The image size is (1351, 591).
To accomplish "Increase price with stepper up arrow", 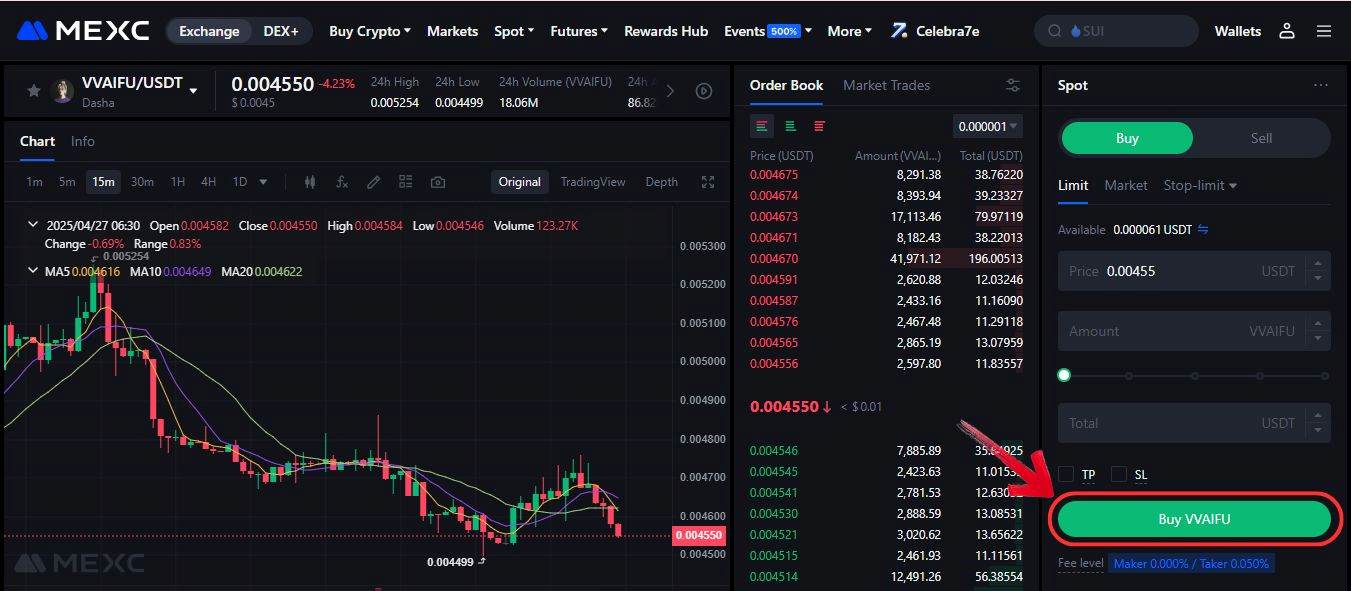I will [1319, 264].
